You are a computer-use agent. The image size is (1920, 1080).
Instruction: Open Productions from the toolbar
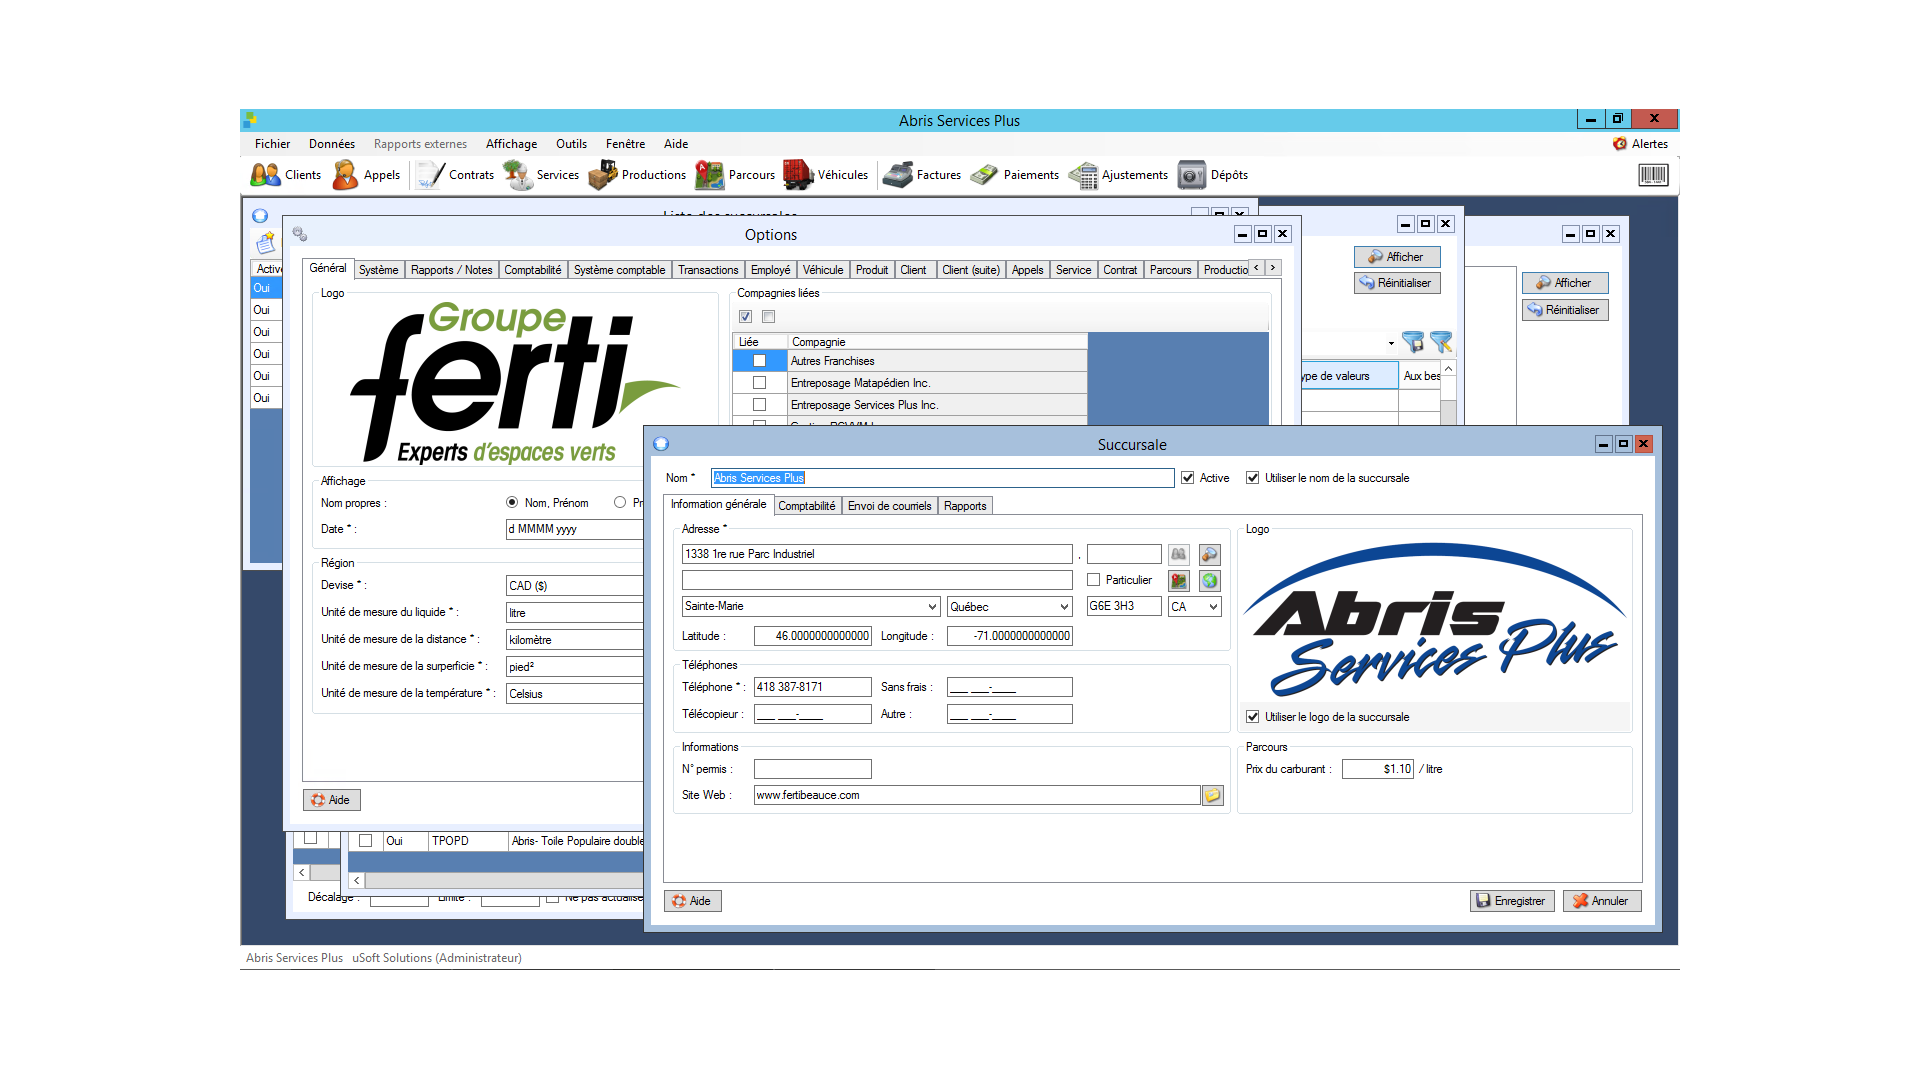click(637, 175)
